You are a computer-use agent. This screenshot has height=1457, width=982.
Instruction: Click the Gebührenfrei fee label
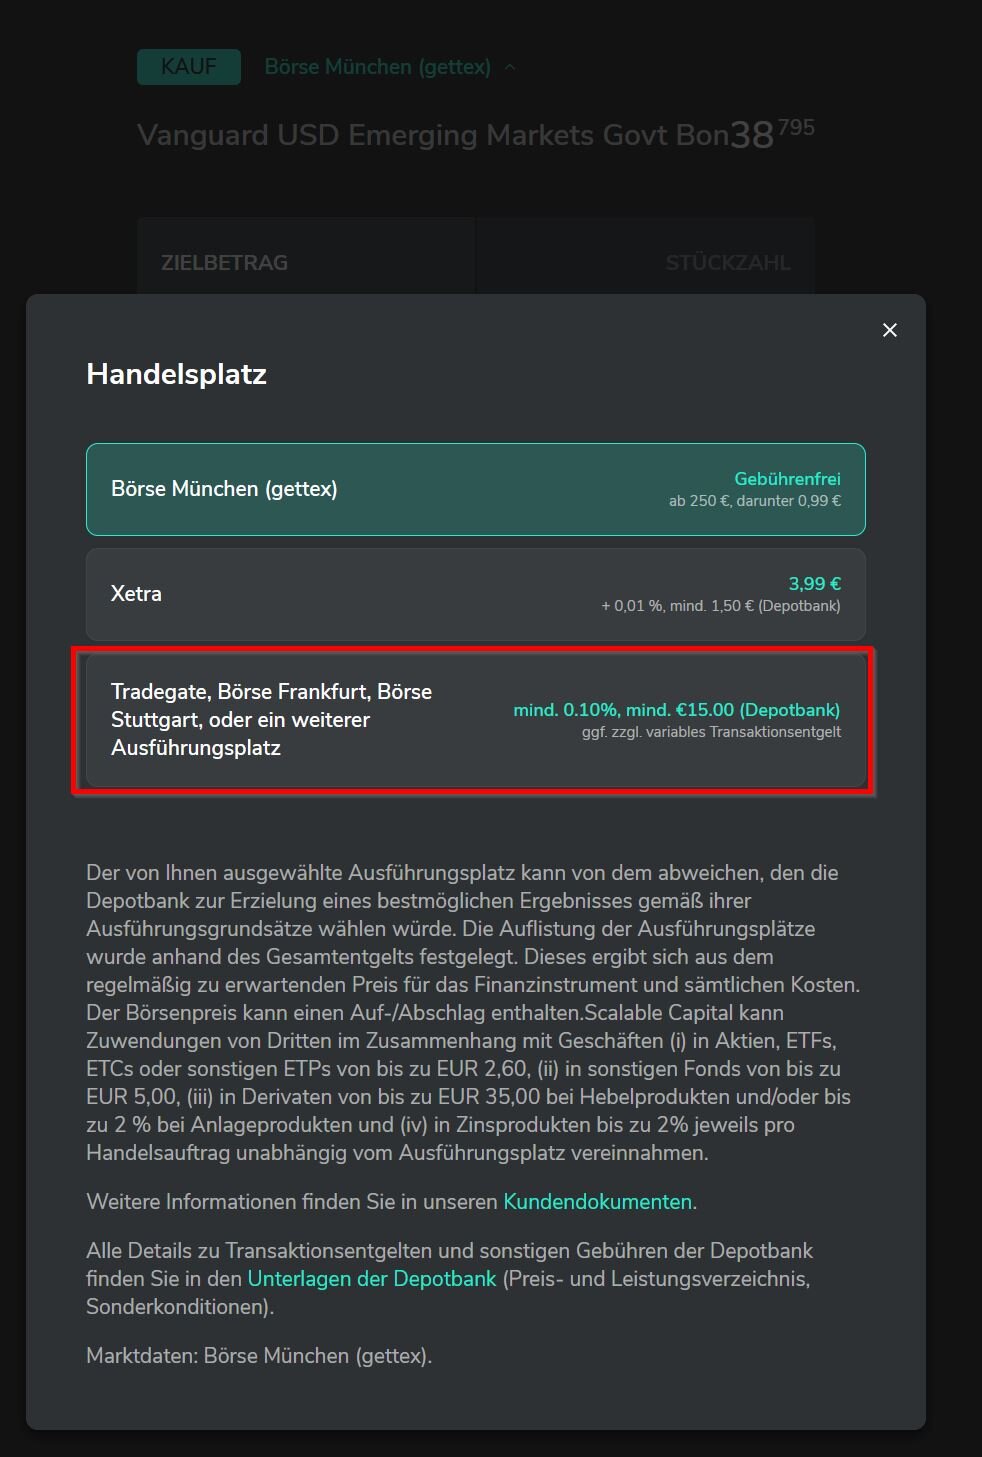[x=787, y=479]
